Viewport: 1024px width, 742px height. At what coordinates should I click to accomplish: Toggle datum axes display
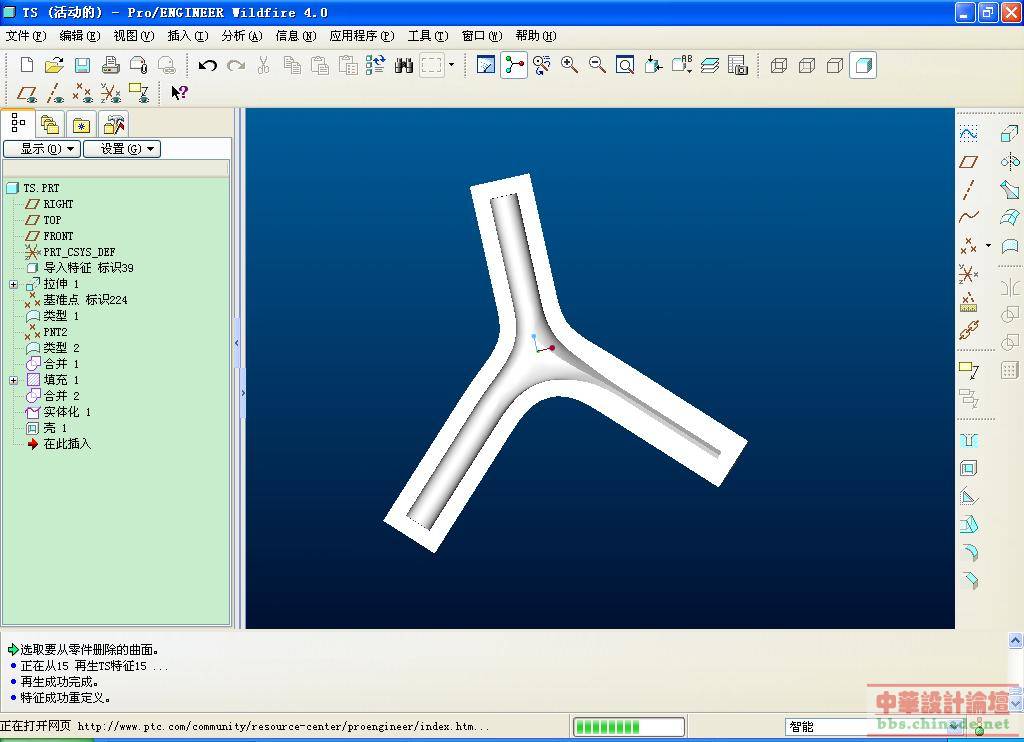point(55,93)
